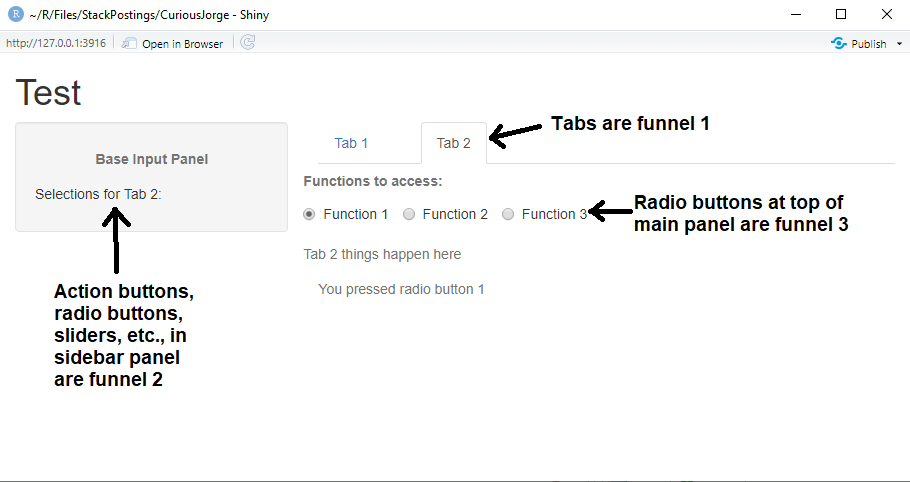Click 'Selections for Tab 2:' text
The width and height of the screenshot is (910, 482).
pos(98,194)
